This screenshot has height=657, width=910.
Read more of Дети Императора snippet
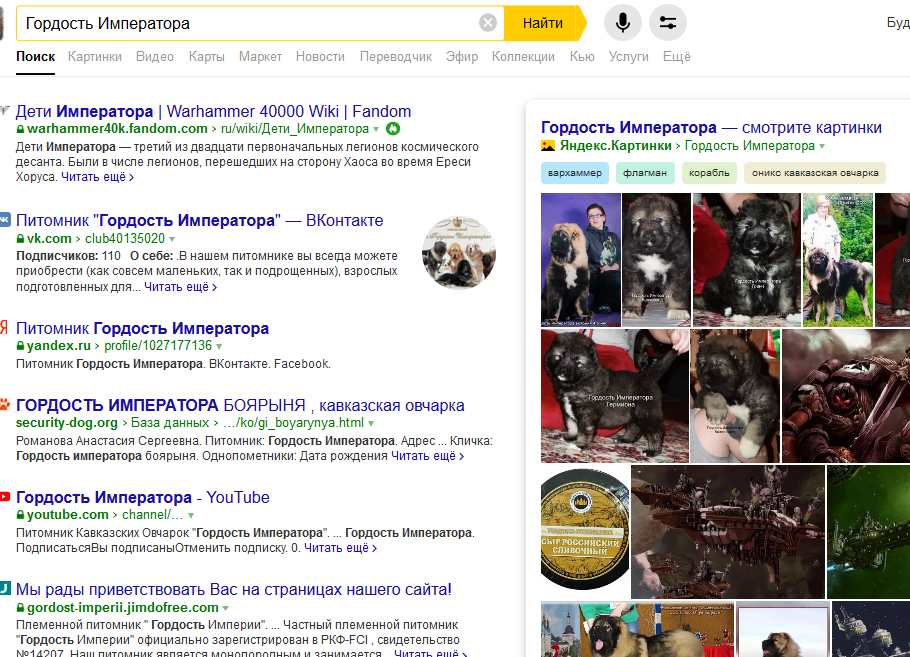(98, 177)
